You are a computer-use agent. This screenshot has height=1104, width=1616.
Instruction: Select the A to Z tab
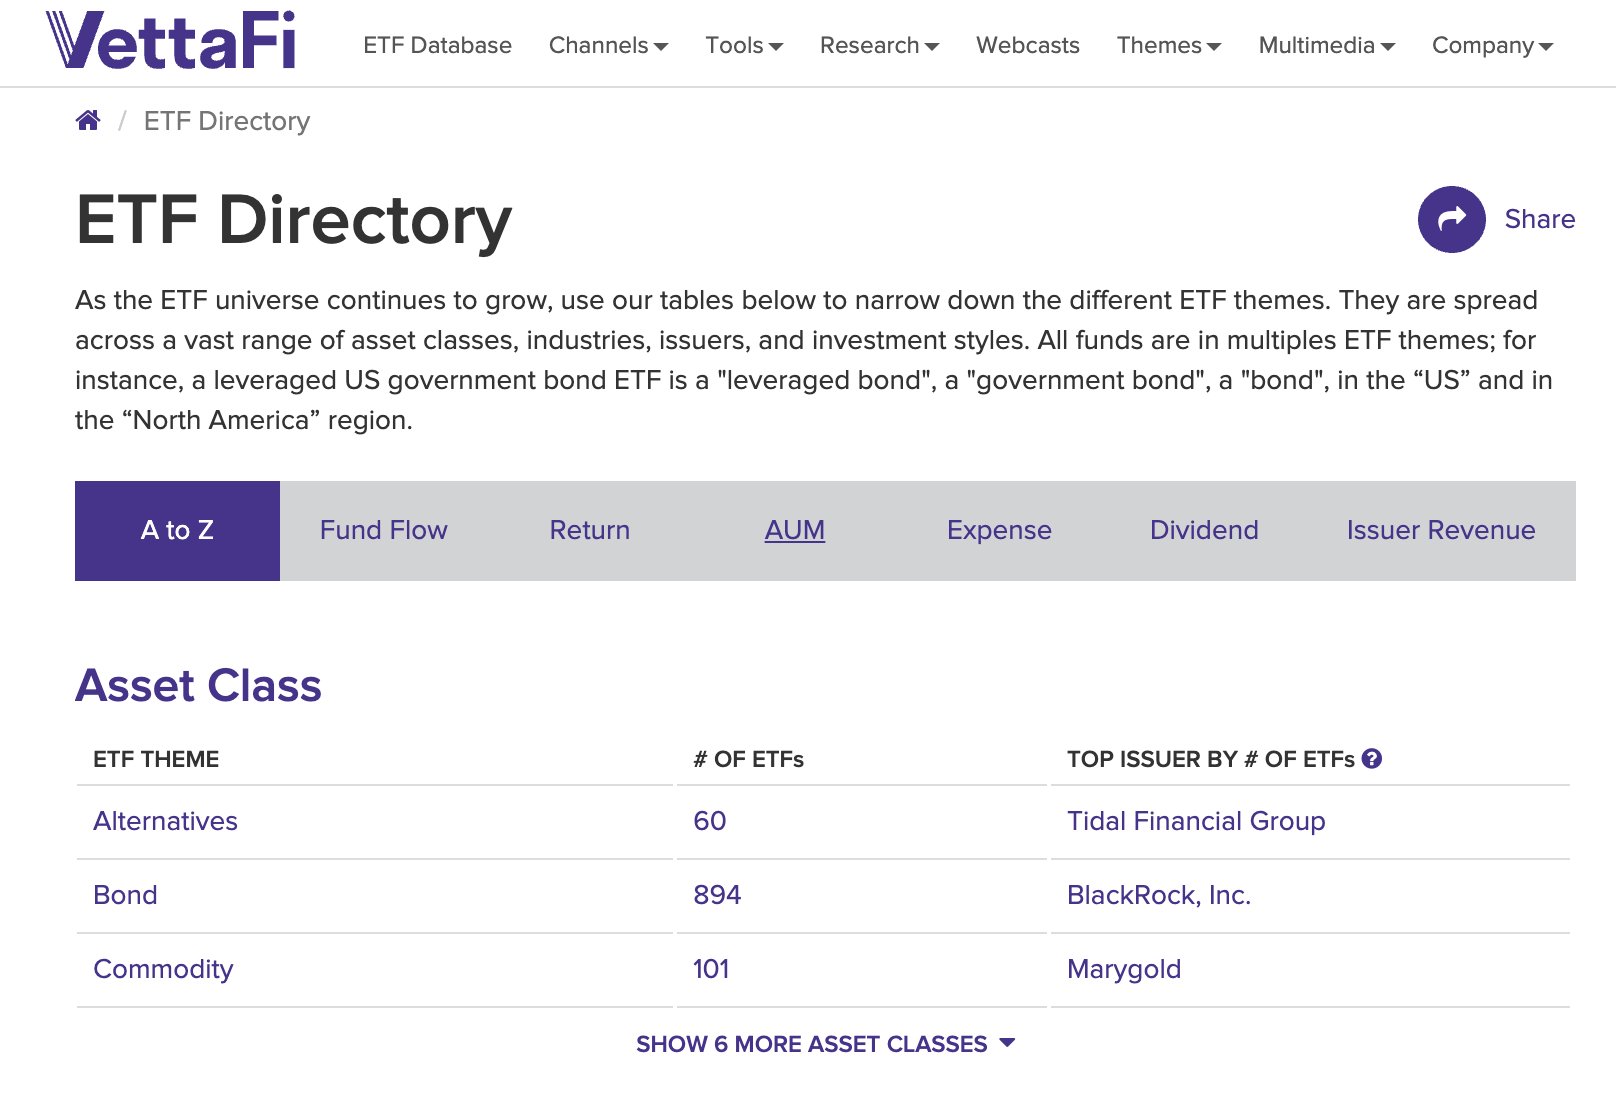(x=177, y=531)
